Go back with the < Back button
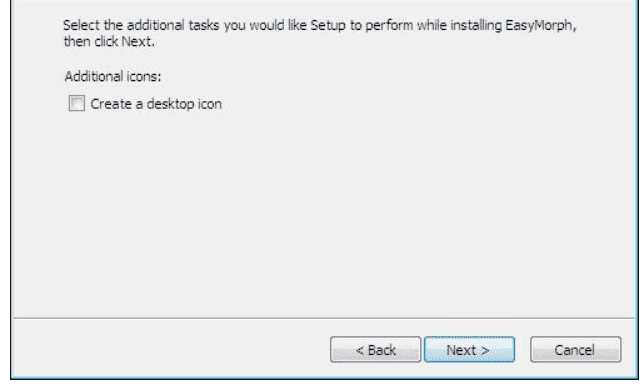The width and height of the screenshot is (644, 392). (x=375, y=350)
